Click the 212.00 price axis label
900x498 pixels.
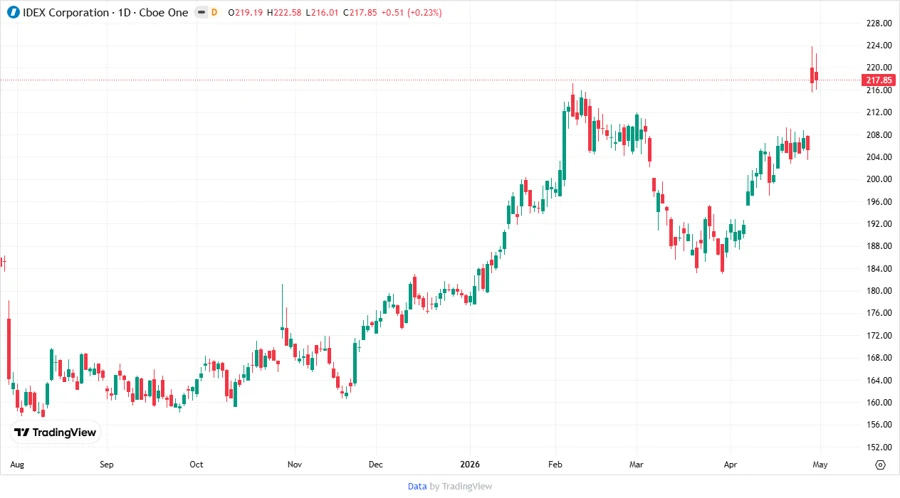(879, 112)
